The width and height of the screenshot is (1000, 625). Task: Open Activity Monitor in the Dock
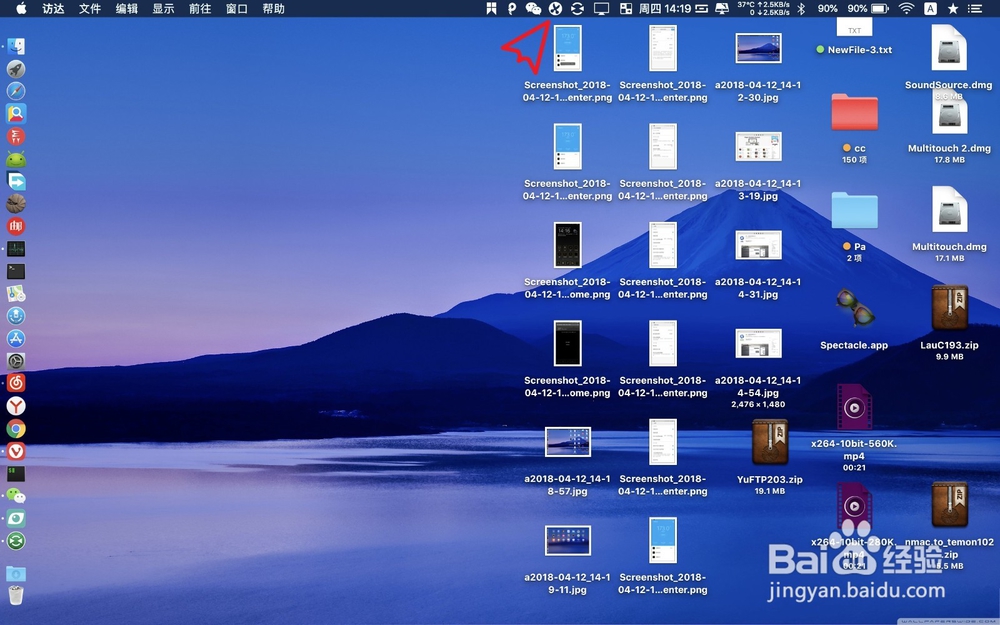pyautogui.click(x=16, y=249)
